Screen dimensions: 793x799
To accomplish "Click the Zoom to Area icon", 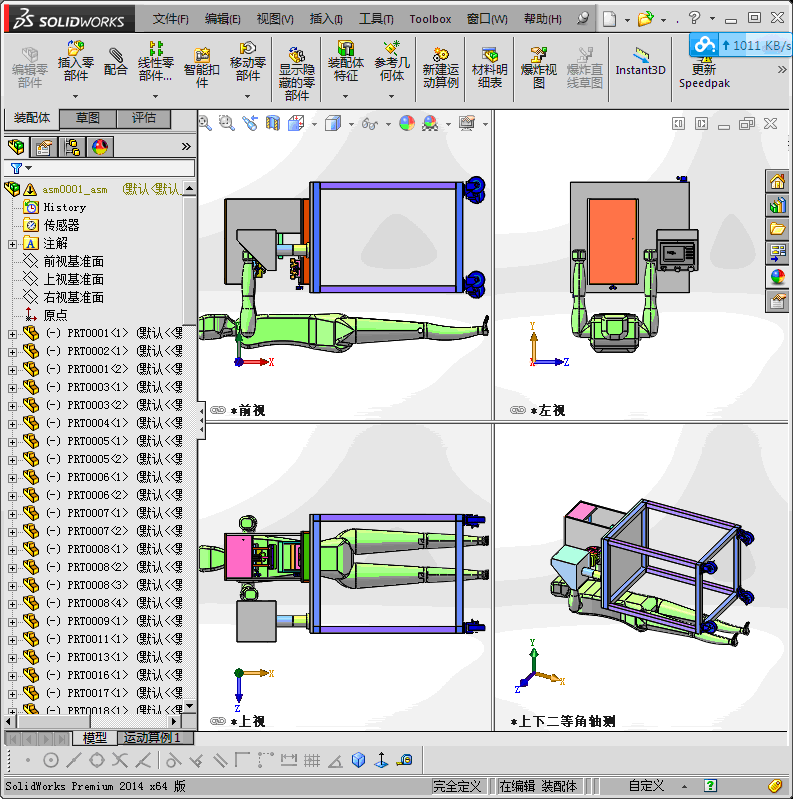I will 227,123.
